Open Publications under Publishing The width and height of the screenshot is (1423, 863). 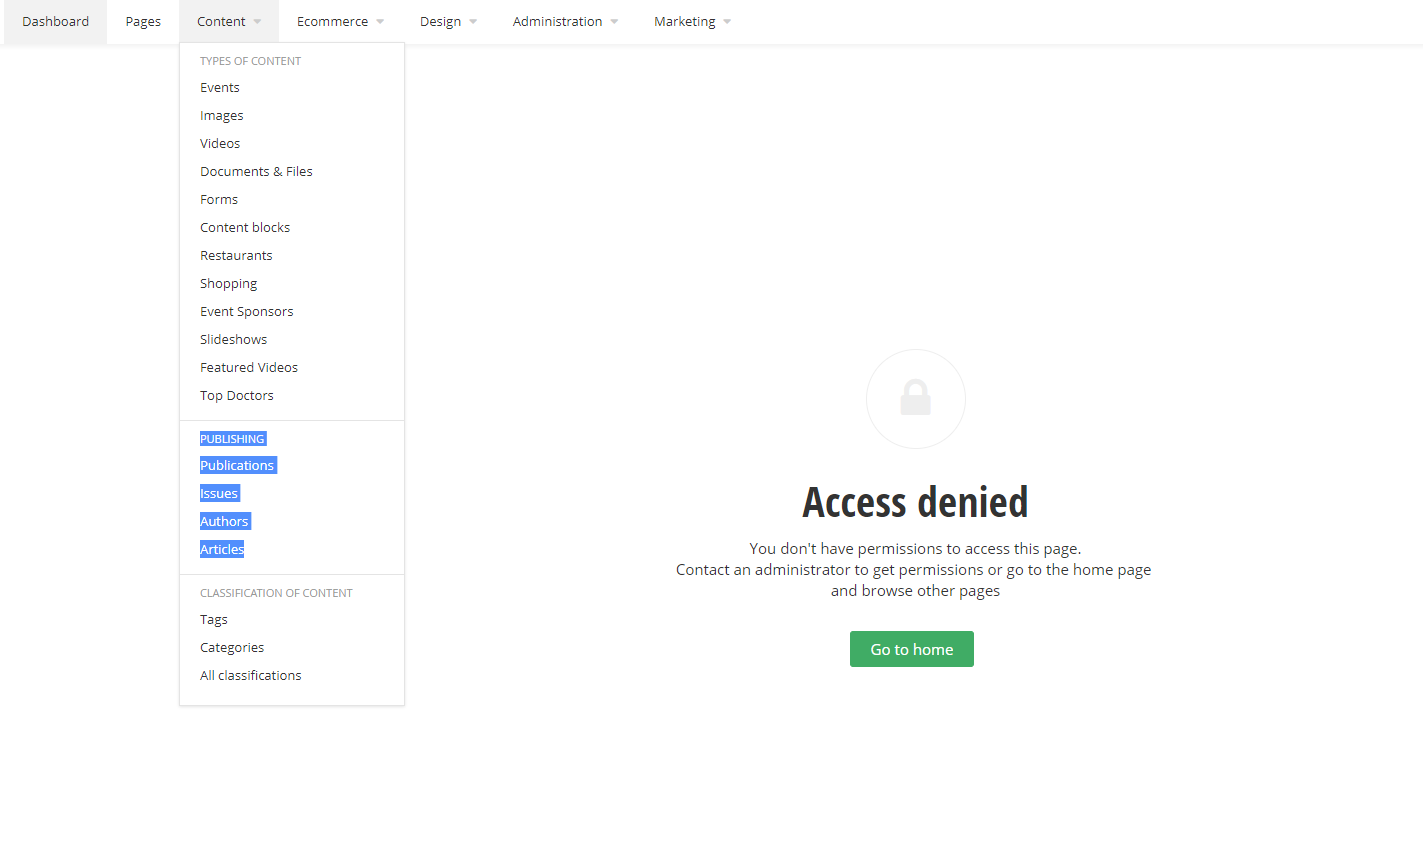pyautogui.click(x=237, y=466)
